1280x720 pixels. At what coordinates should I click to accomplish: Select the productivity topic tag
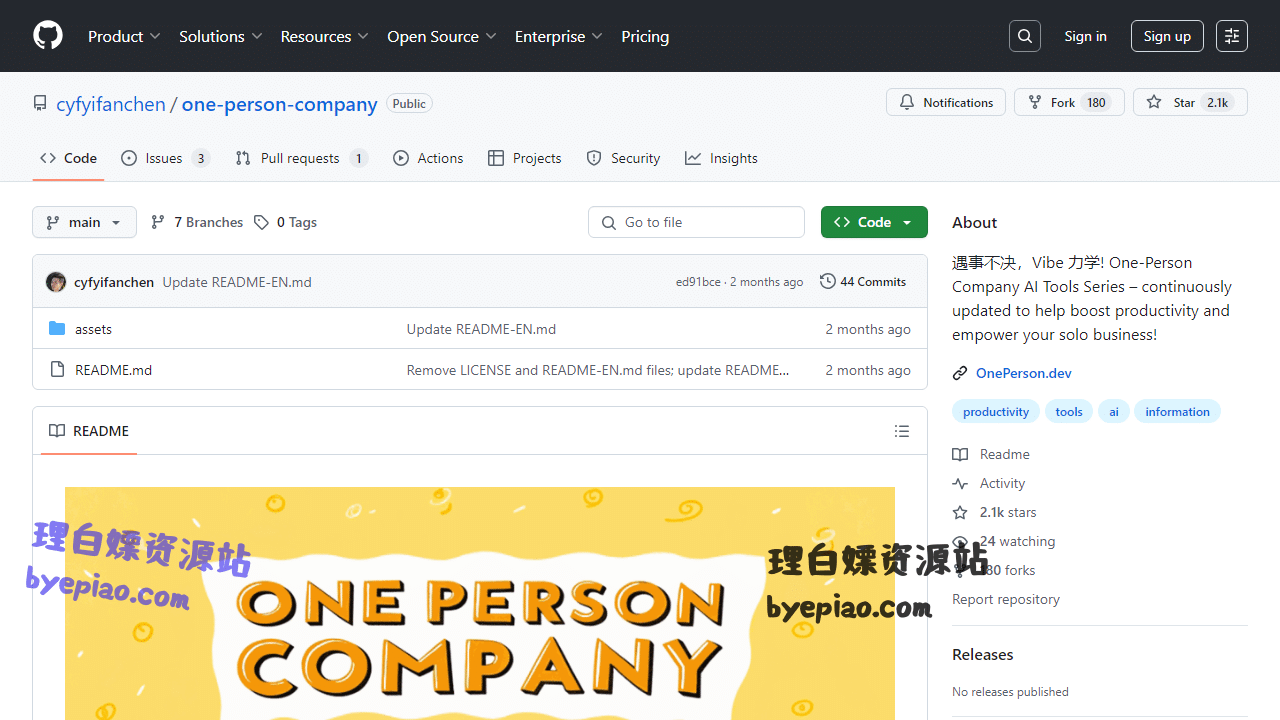[996, 412]
